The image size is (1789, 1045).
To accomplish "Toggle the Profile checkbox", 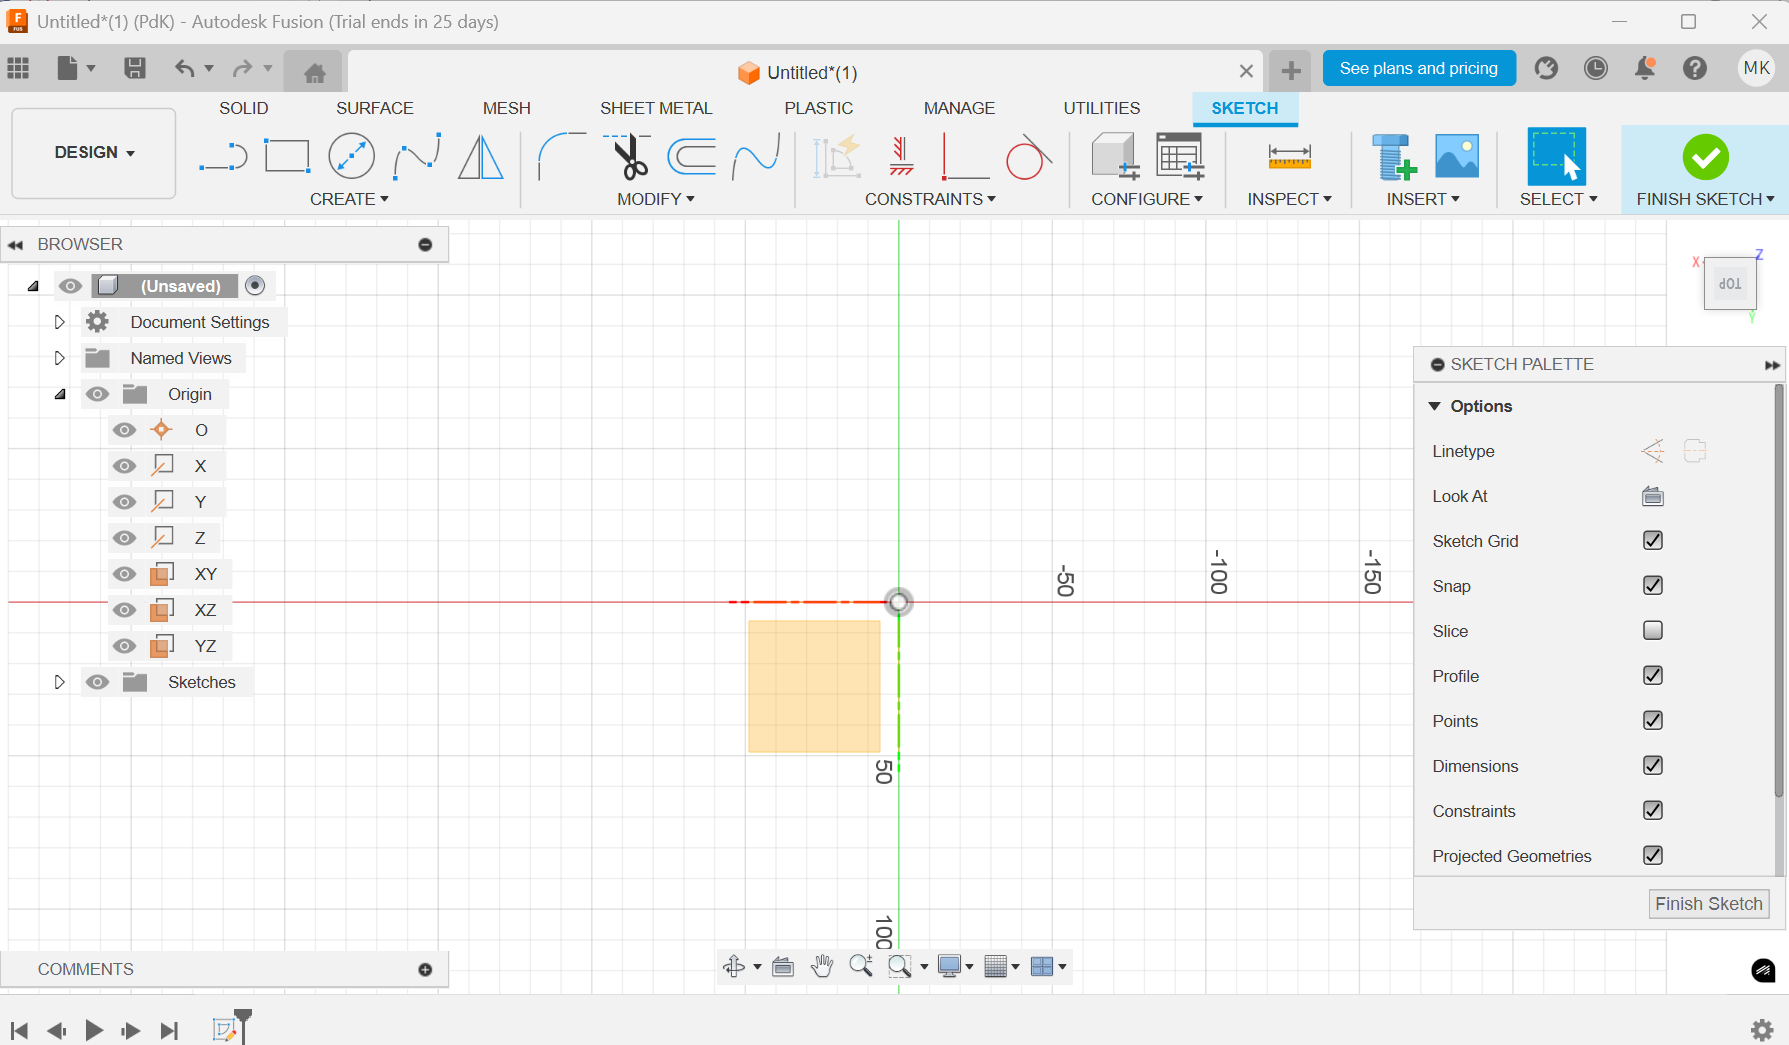I will (1653, 676).
